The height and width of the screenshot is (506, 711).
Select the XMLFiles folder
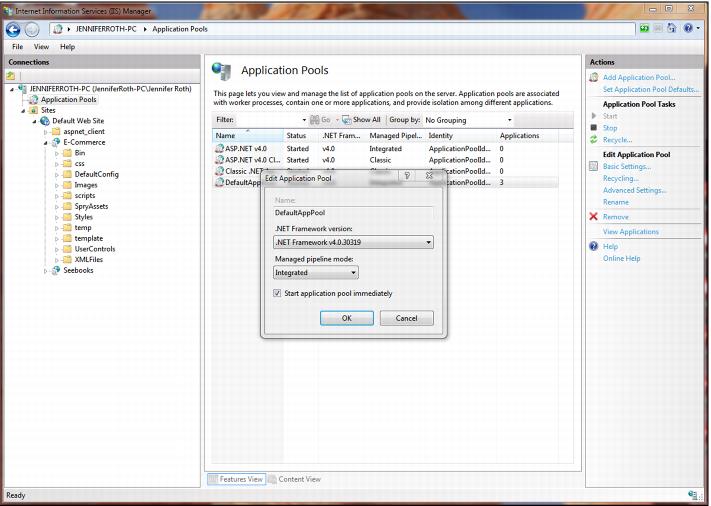tap(88, 260)
